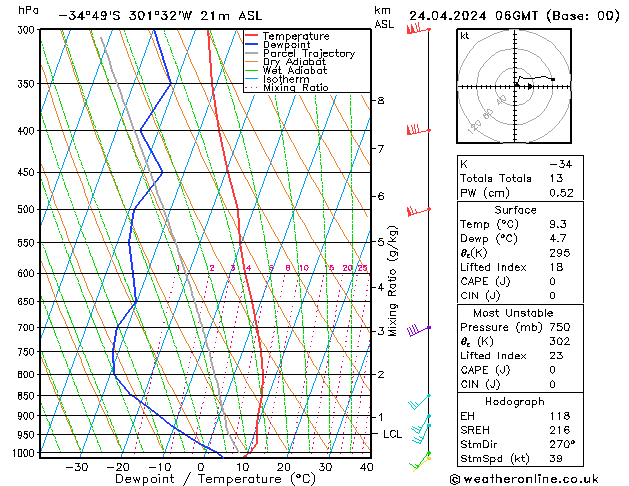Click the 500 hPa pressure axis label
This screenshot has width=629, height=486.
pos(26,209)
